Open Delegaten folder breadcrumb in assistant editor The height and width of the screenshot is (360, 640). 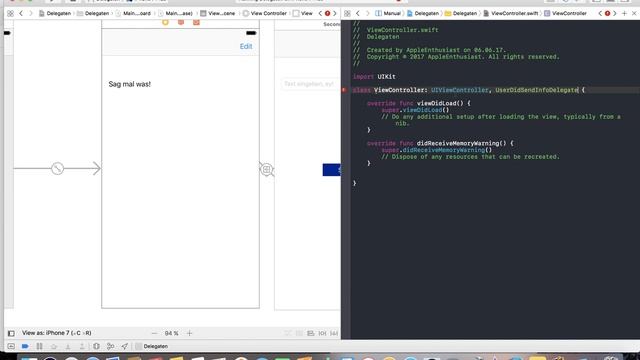[460, 13]
